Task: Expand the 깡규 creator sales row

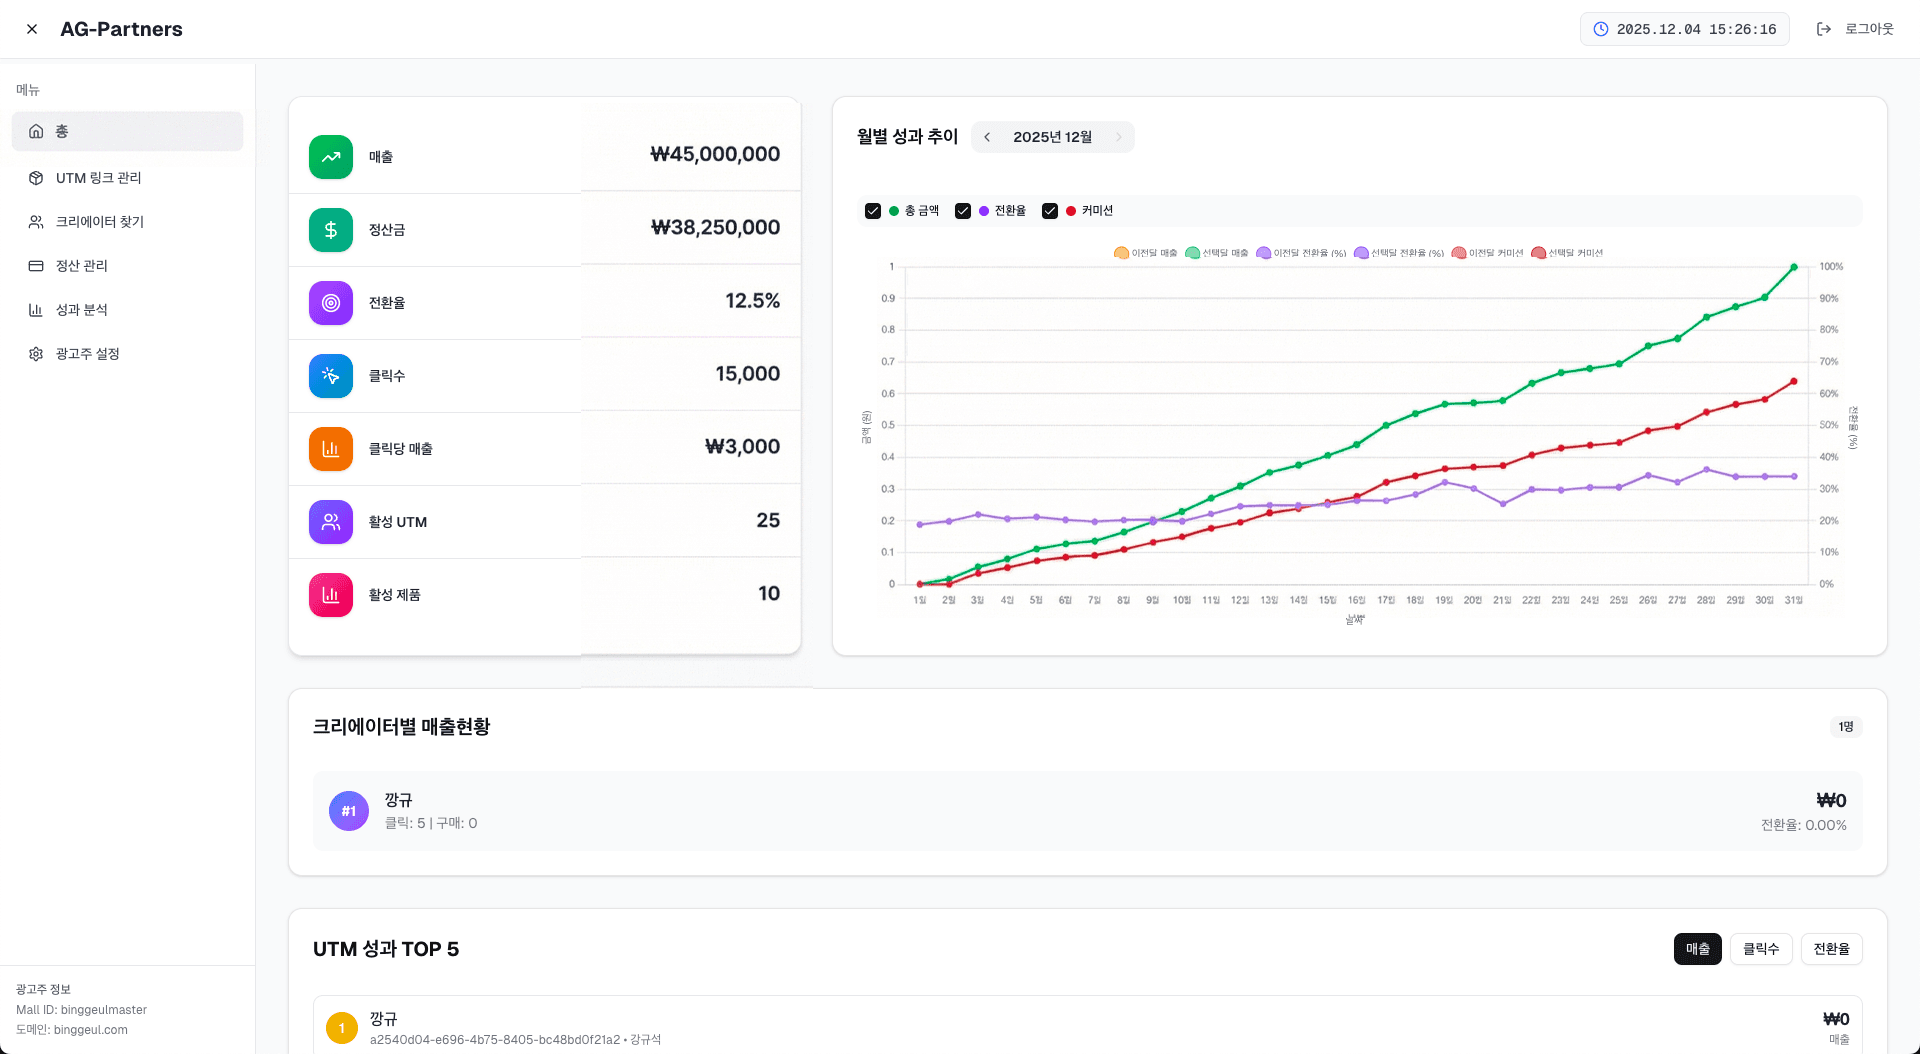Action: [x=1087, y=811]
